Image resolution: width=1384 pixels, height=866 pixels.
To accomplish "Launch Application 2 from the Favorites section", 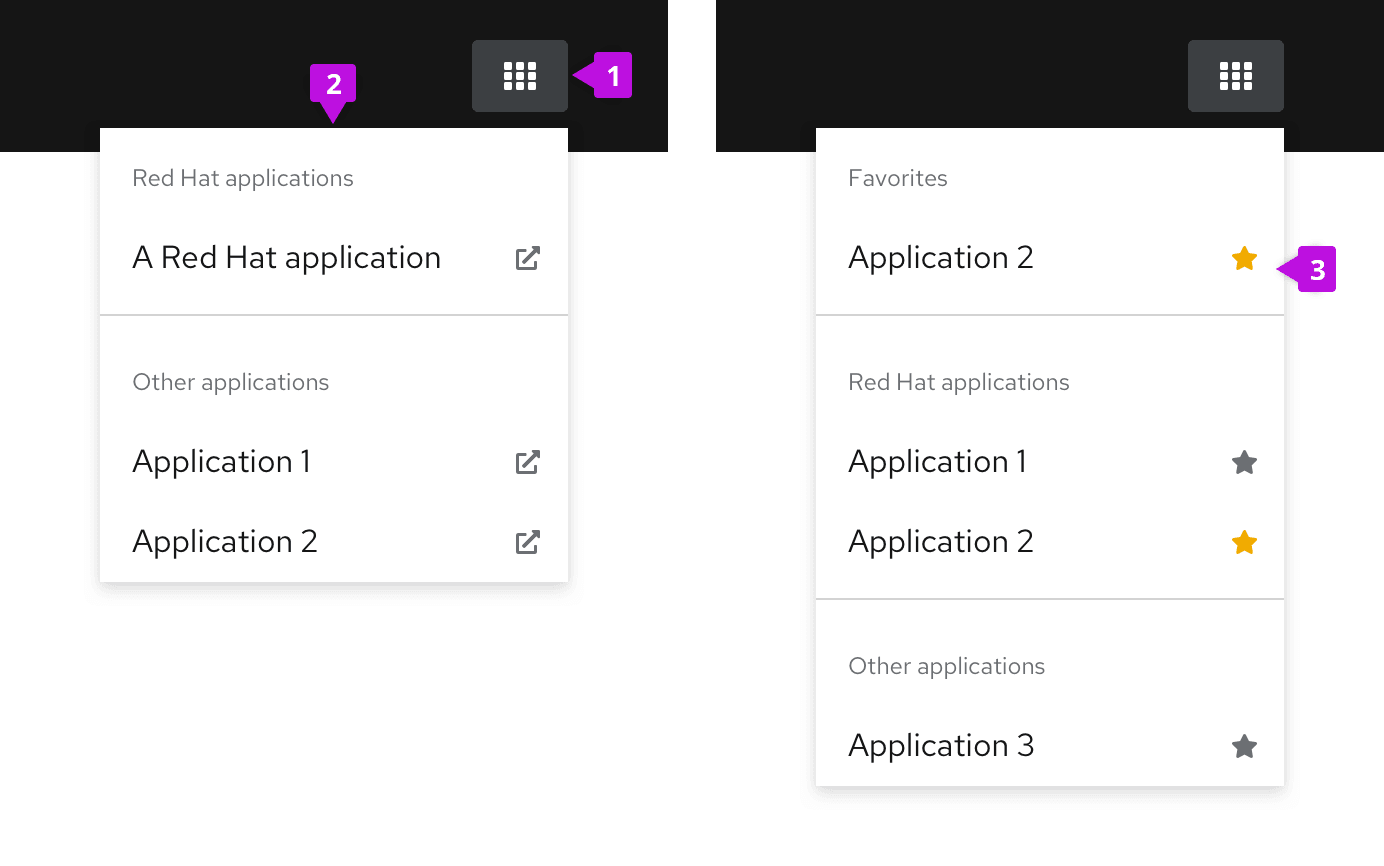I will 940,258.
